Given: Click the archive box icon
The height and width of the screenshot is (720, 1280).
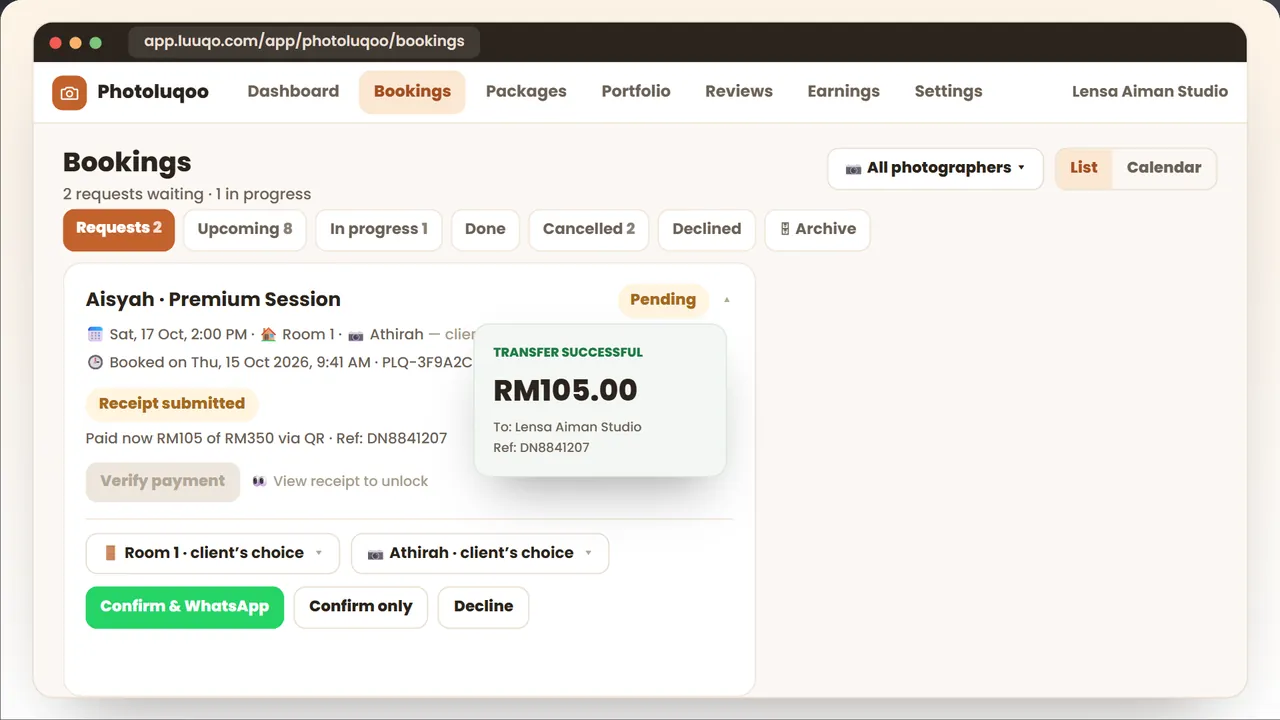Looking at the screenshot, I should tap(785, 229).
